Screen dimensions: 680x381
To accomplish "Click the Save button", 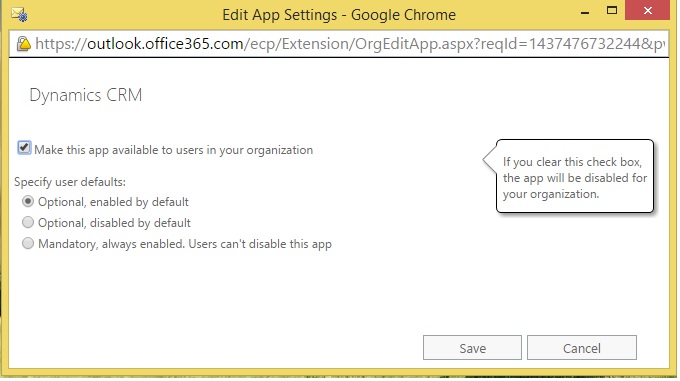I will [x=472, y=348].
